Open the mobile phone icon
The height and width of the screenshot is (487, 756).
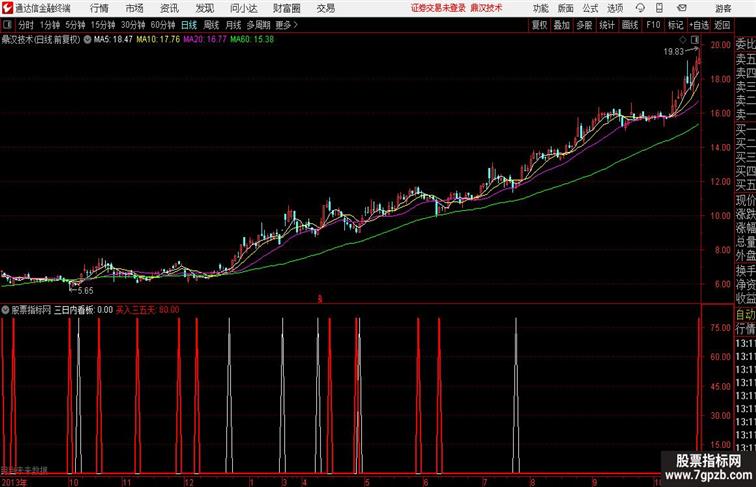[659, 8]
